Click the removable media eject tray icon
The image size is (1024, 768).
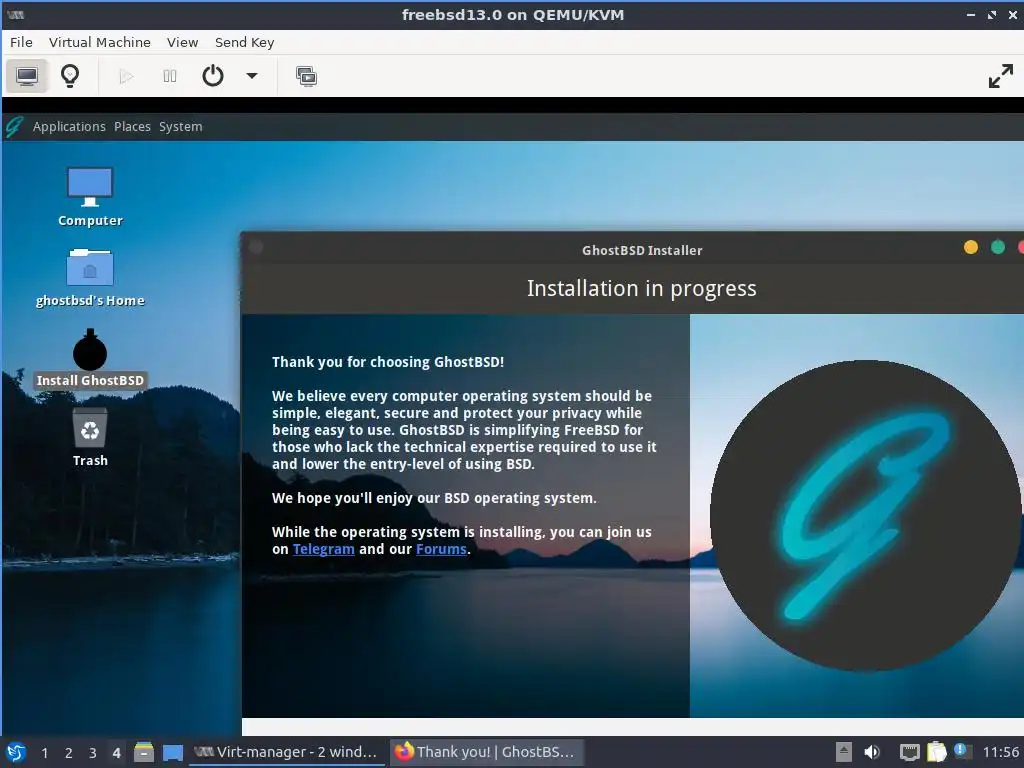[x=844, y=752]
